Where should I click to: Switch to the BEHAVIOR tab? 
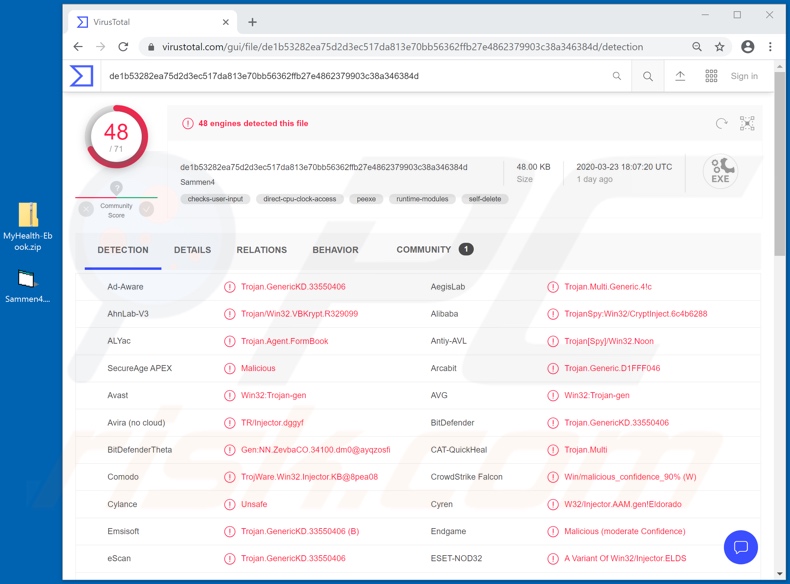[336, 250]
